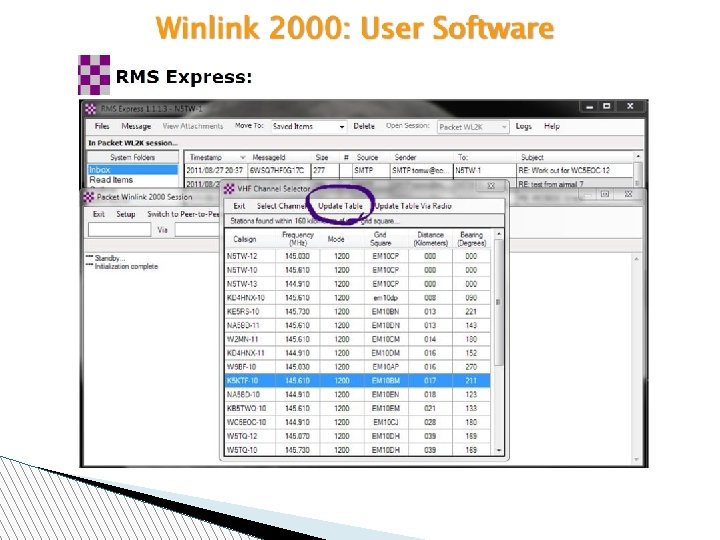Select the KD4HNX-11 station row

358,353
